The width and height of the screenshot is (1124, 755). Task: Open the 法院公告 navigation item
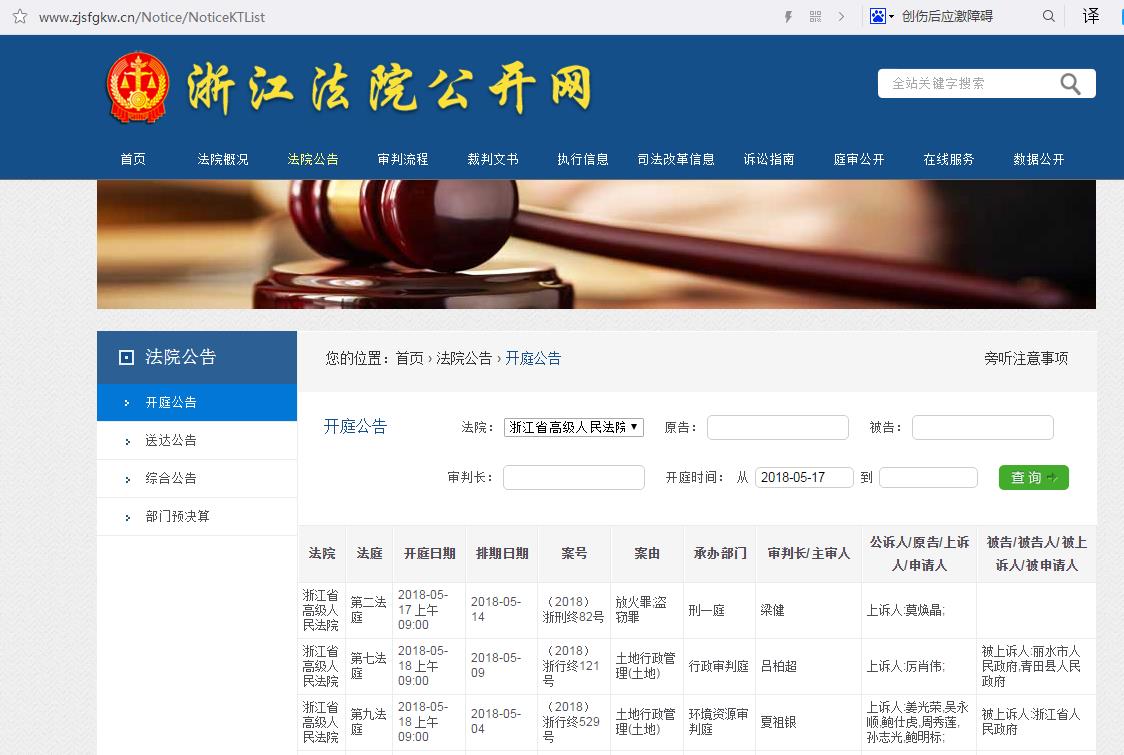coord(313,159)
